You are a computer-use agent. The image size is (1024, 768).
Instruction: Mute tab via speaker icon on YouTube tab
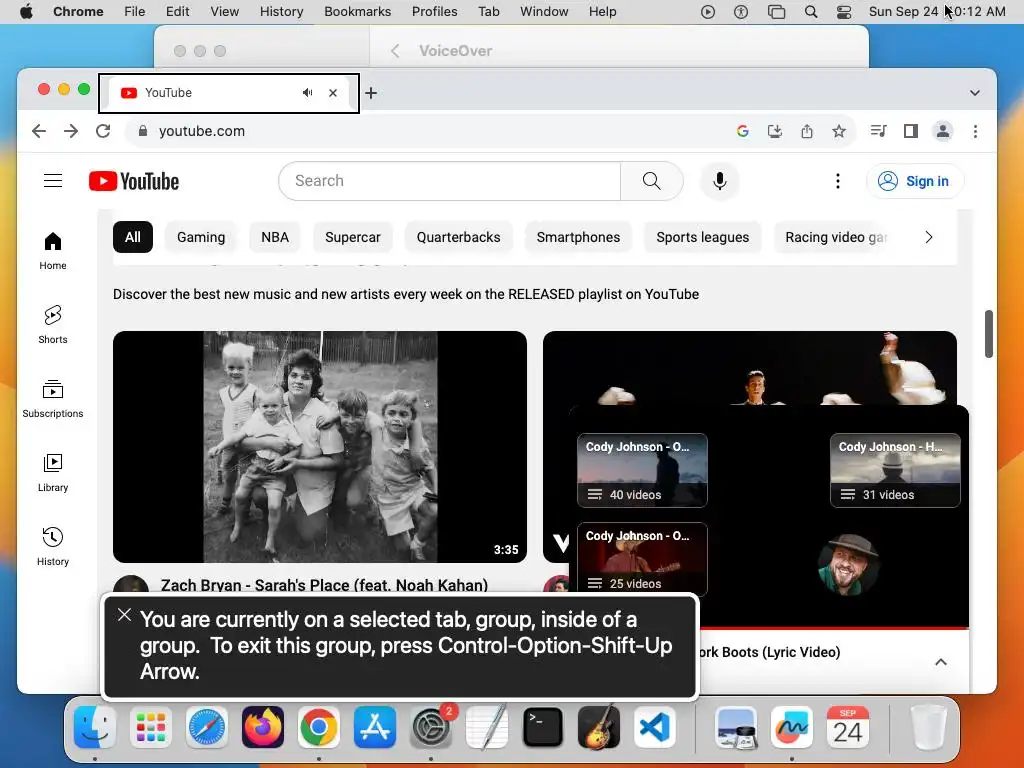point(308,93)
